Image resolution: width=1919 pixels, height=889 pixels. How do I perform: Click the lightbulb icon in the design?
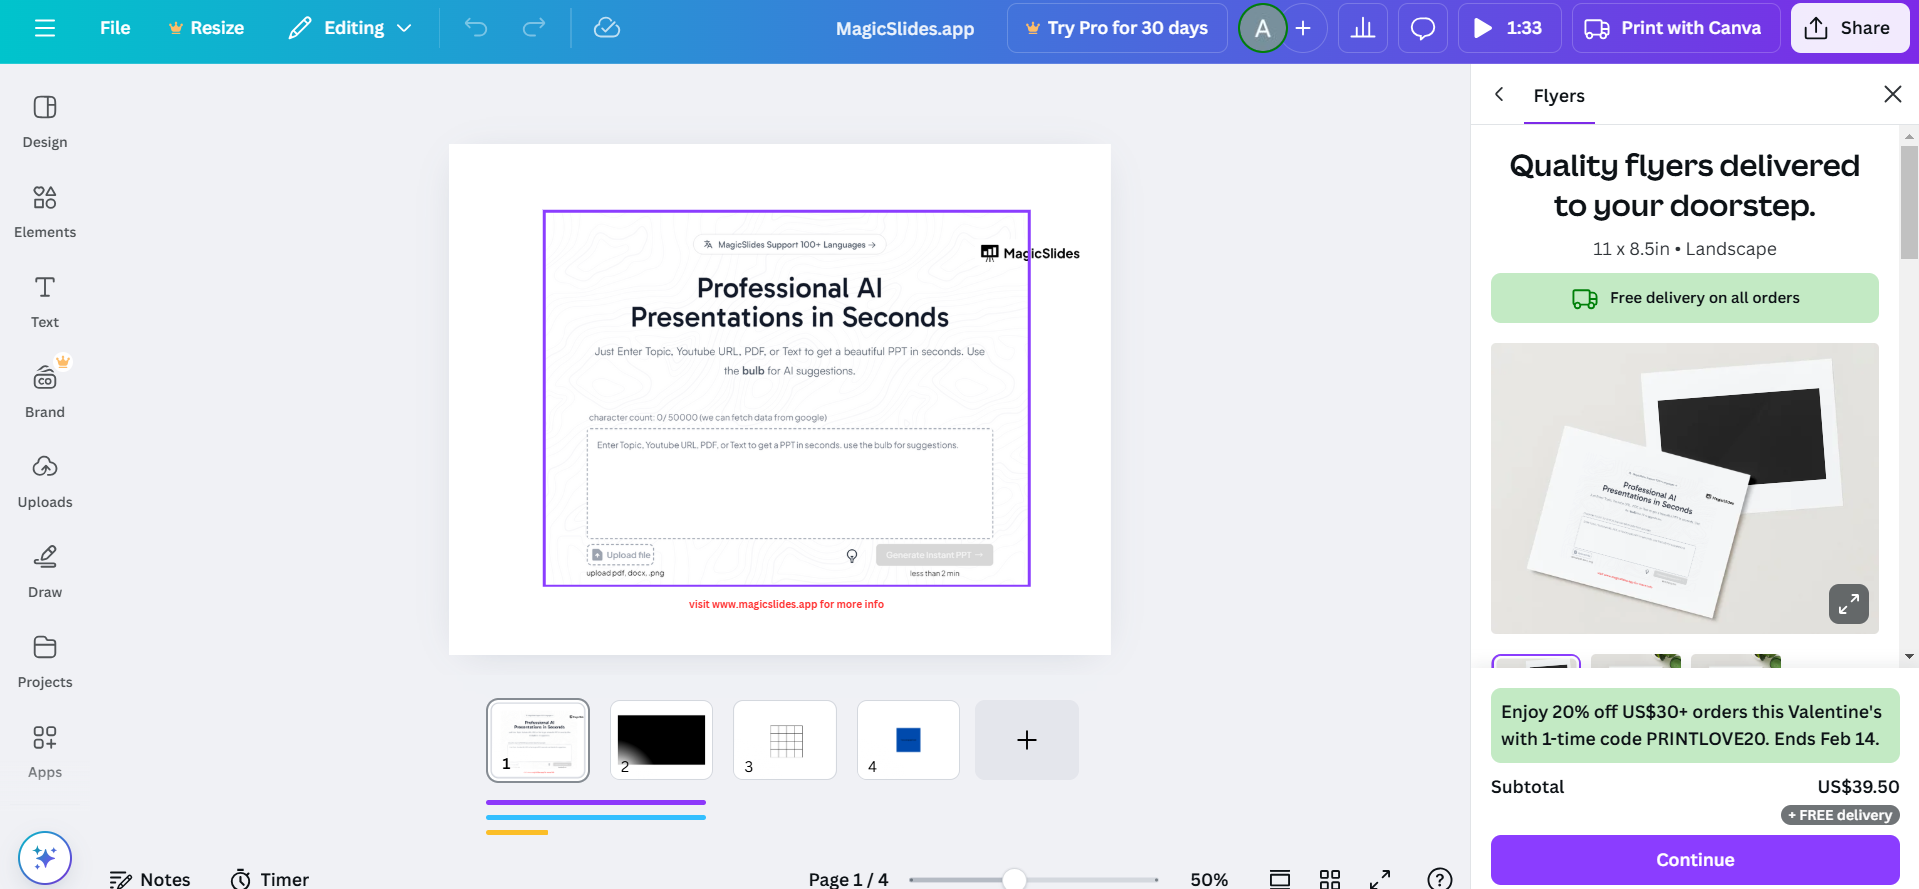pos(852,556)
